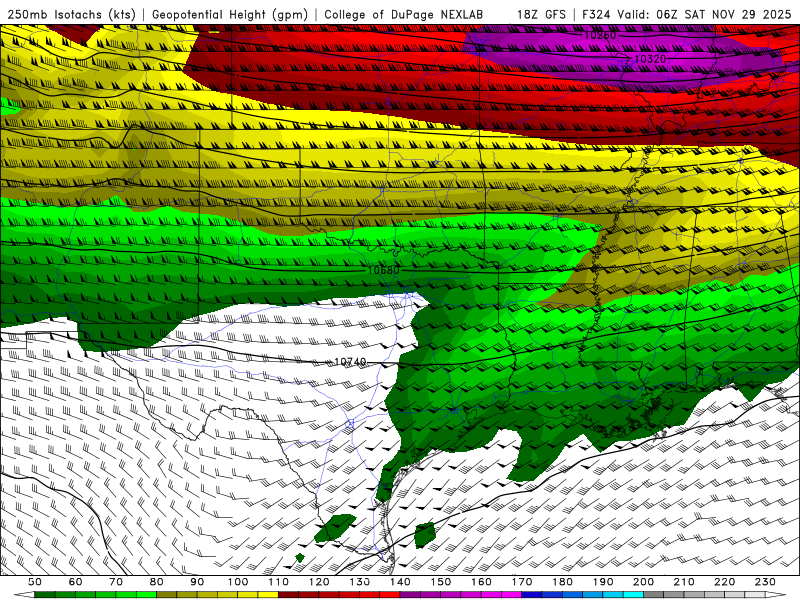
Task: Click the legend value 100
Action: click(238, 582)
